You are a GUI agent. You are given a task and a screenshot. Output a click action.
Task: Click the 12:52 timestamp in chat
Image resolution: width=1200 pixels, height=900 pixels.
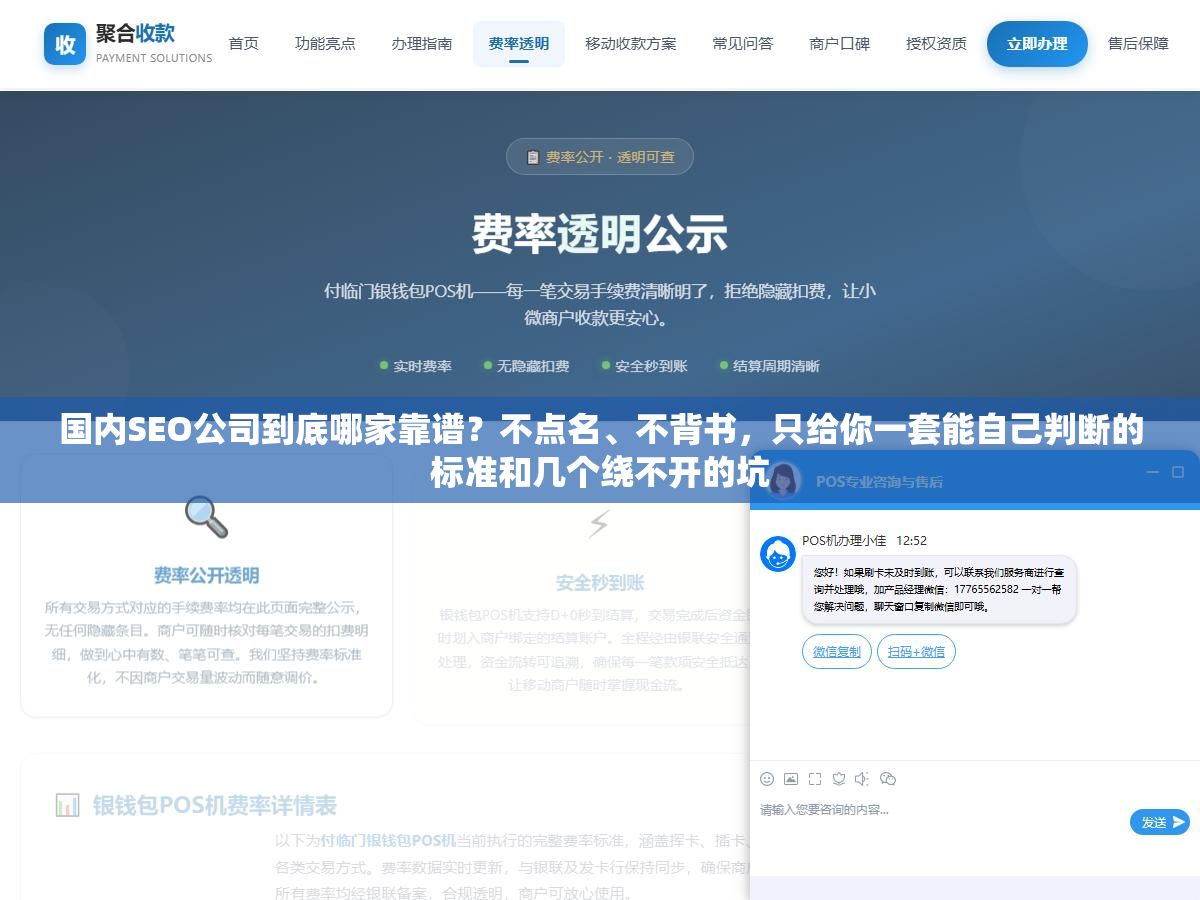coord(911,541)
